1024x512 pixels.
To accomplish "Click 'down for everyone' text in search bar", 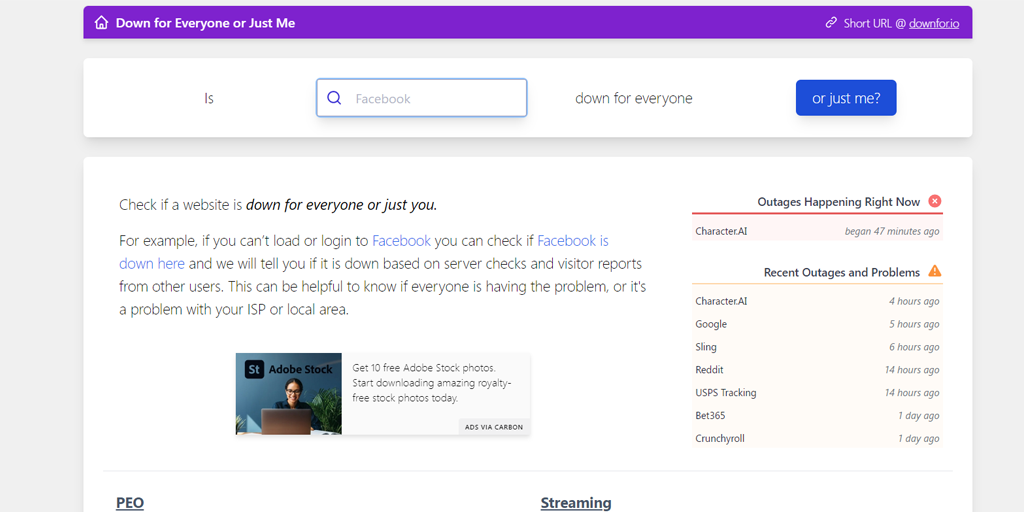I will click(x=633, y=98).
